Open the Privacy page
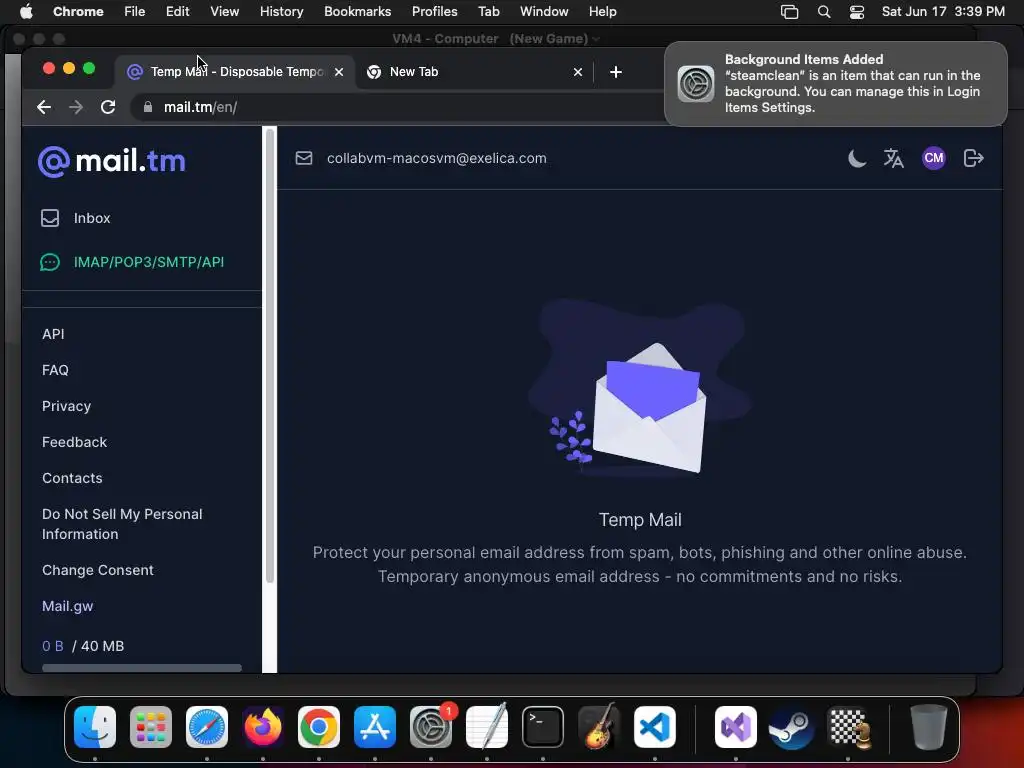The width and height of the screenshot is (1024, 768). tap(66, 406)
